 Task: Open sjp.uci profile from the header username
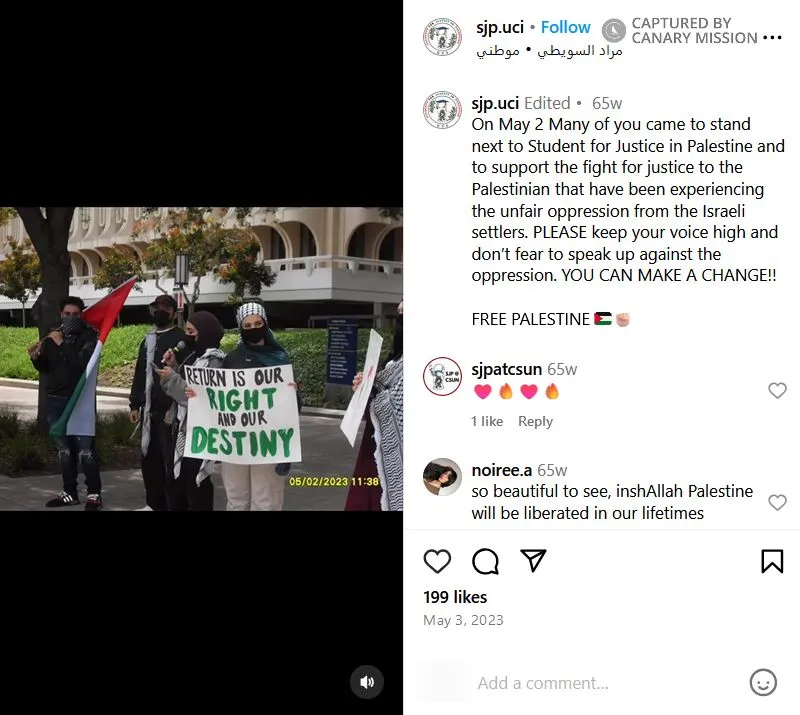(x=500, y=27)
